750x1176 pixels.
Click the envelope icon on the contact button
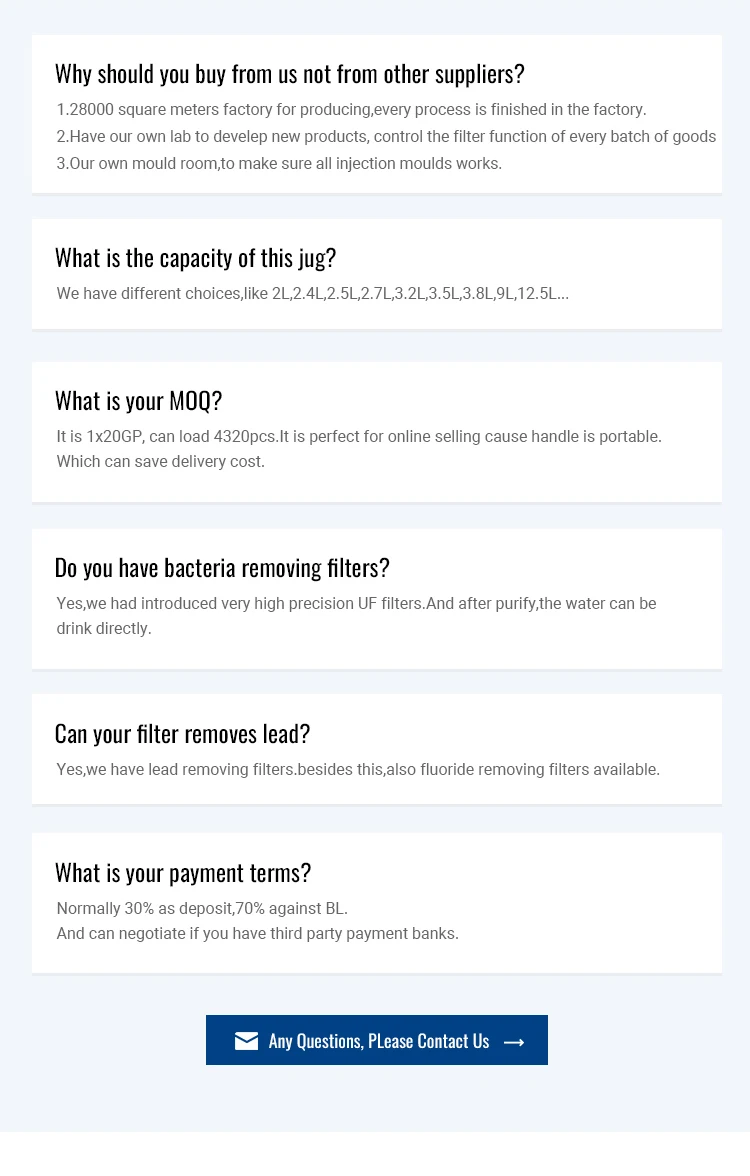pyautogui.click(x=246, y=1040)
